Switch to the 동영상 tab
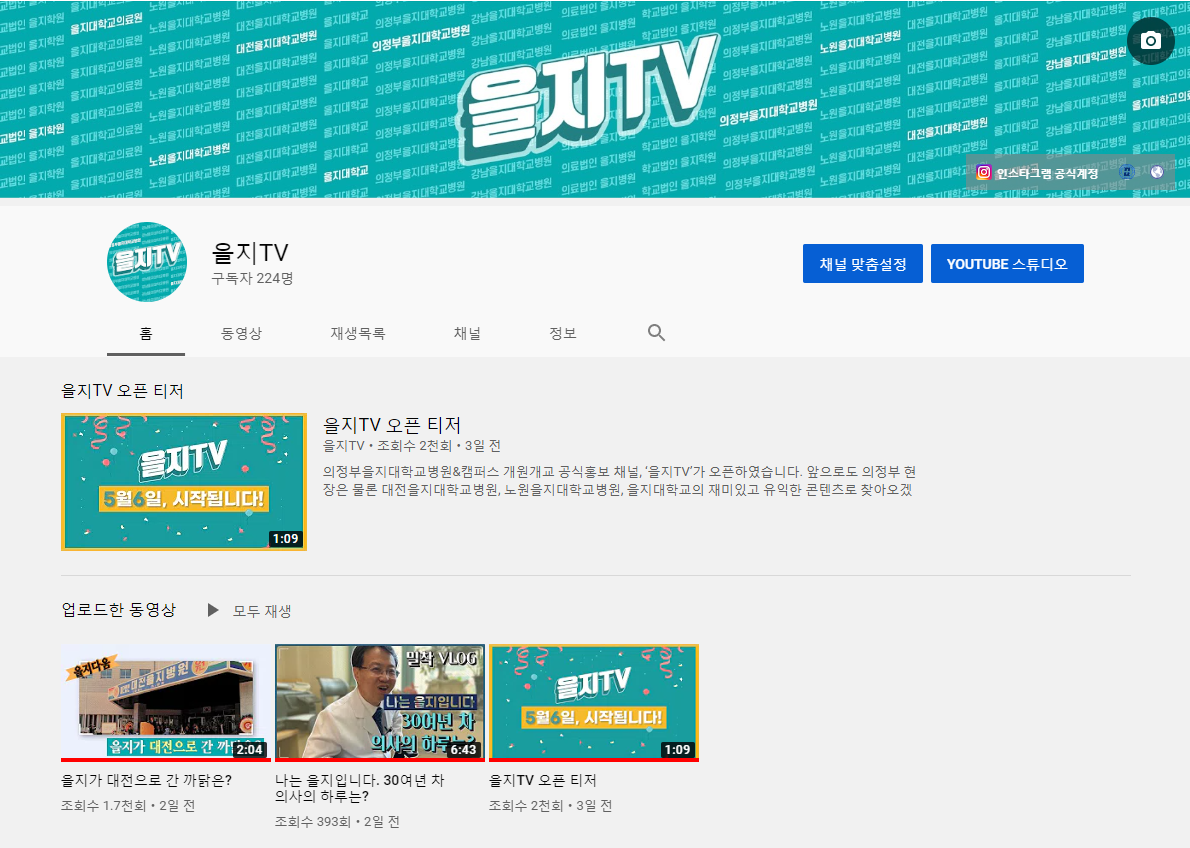The width and height of the screenshot is (1190, 848). point(241,333)
